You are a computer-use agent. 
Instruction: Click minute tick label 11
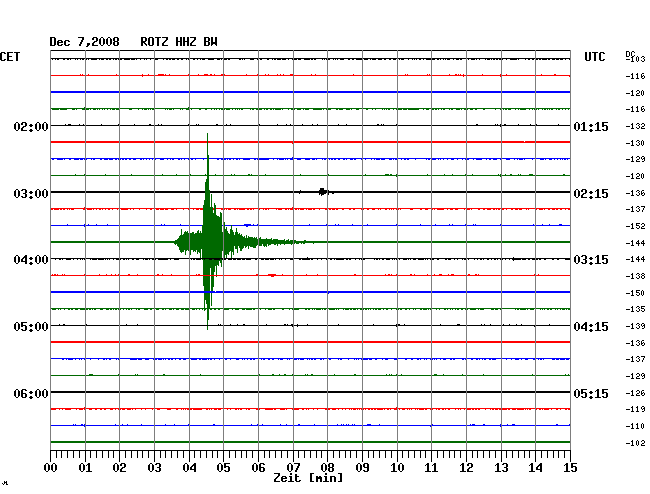pos(431,467)
